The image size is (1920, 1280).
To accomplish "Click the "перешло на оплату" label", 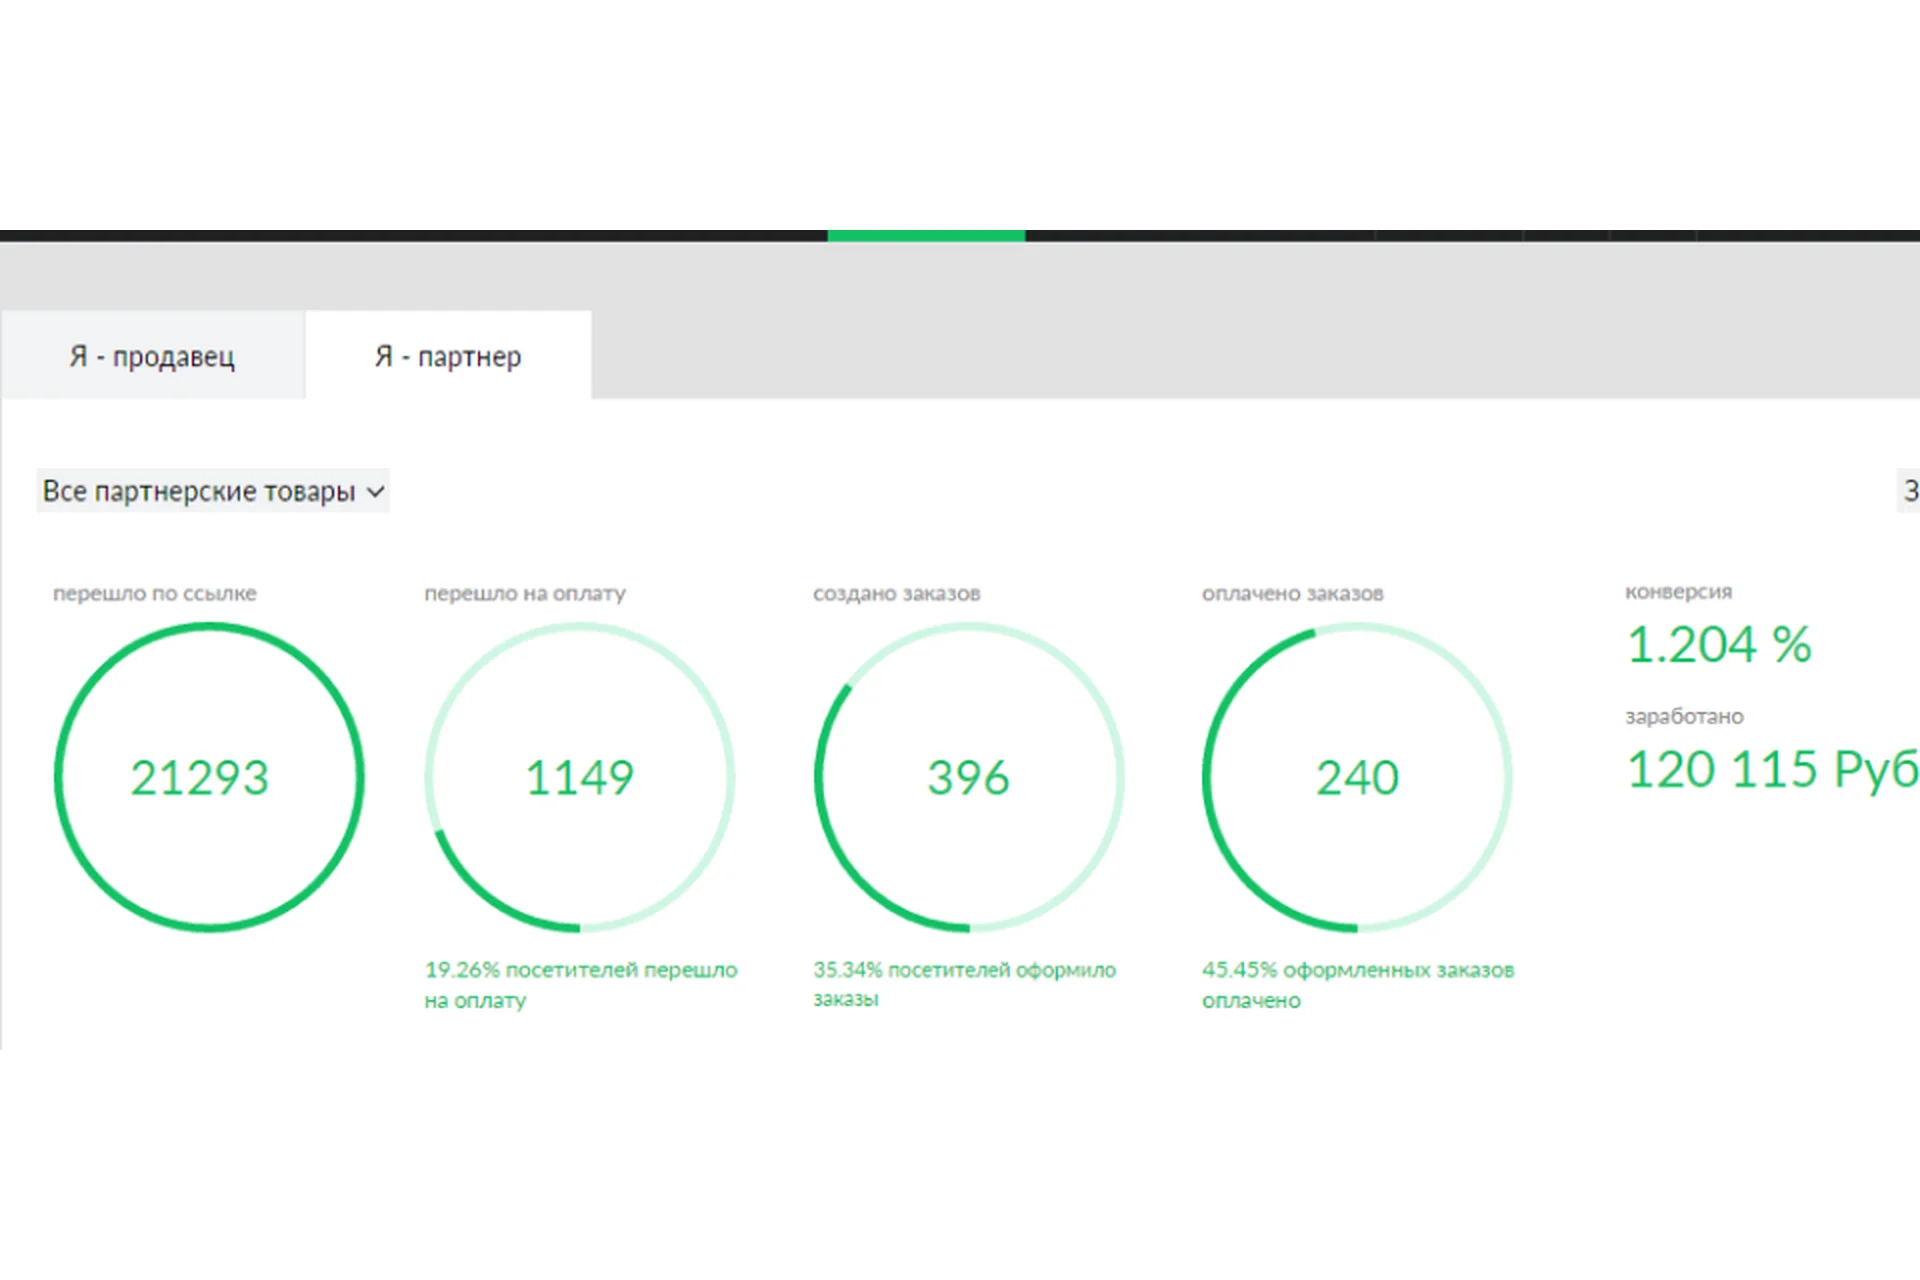I will 525,593.
